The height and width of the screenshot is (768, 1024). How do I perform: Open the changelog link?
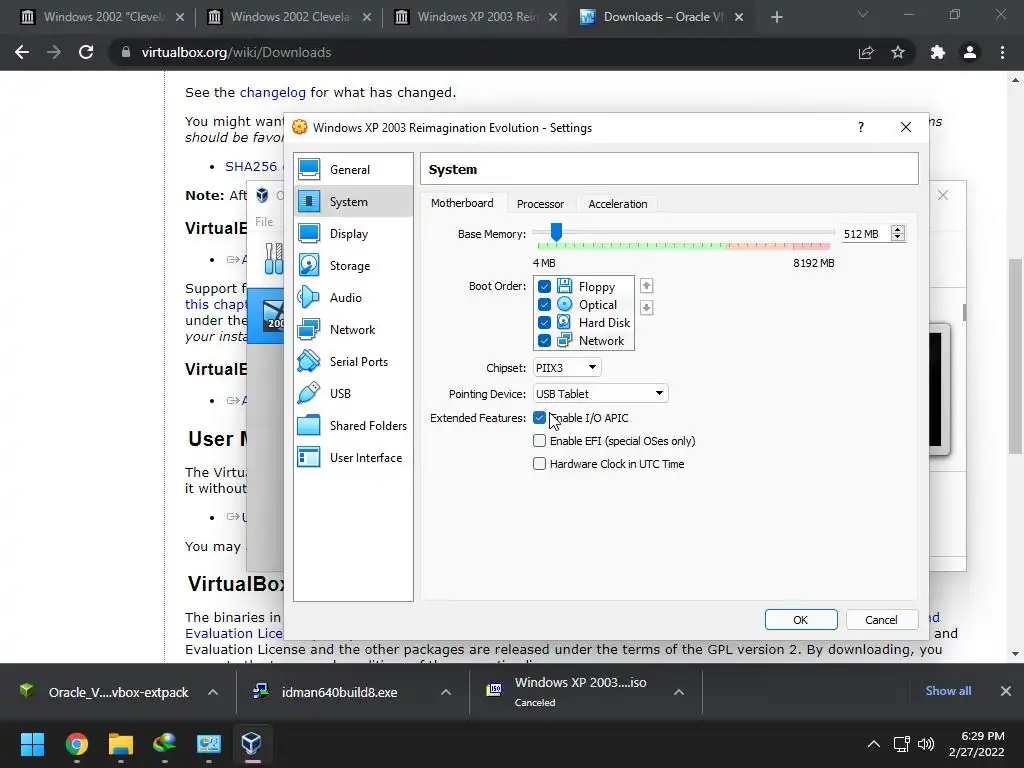pos(272,92)
